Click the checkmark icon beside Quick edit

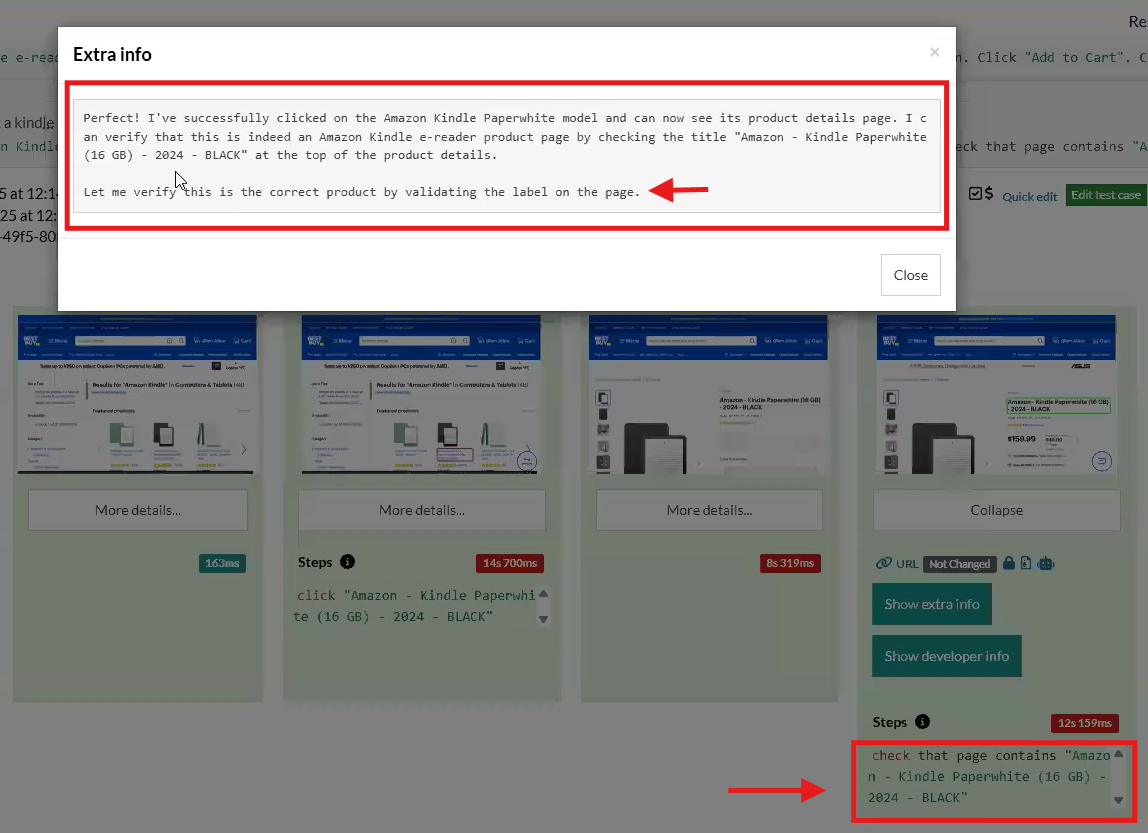[974, 194]
